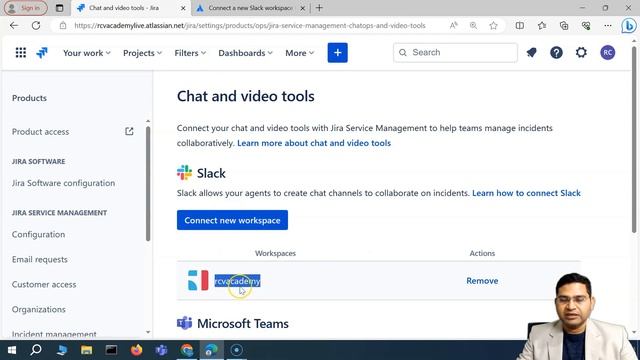Click the Jira logo home icon
Image resolution: width=640 pixels, height=360 pixels.
click(42, 53)
